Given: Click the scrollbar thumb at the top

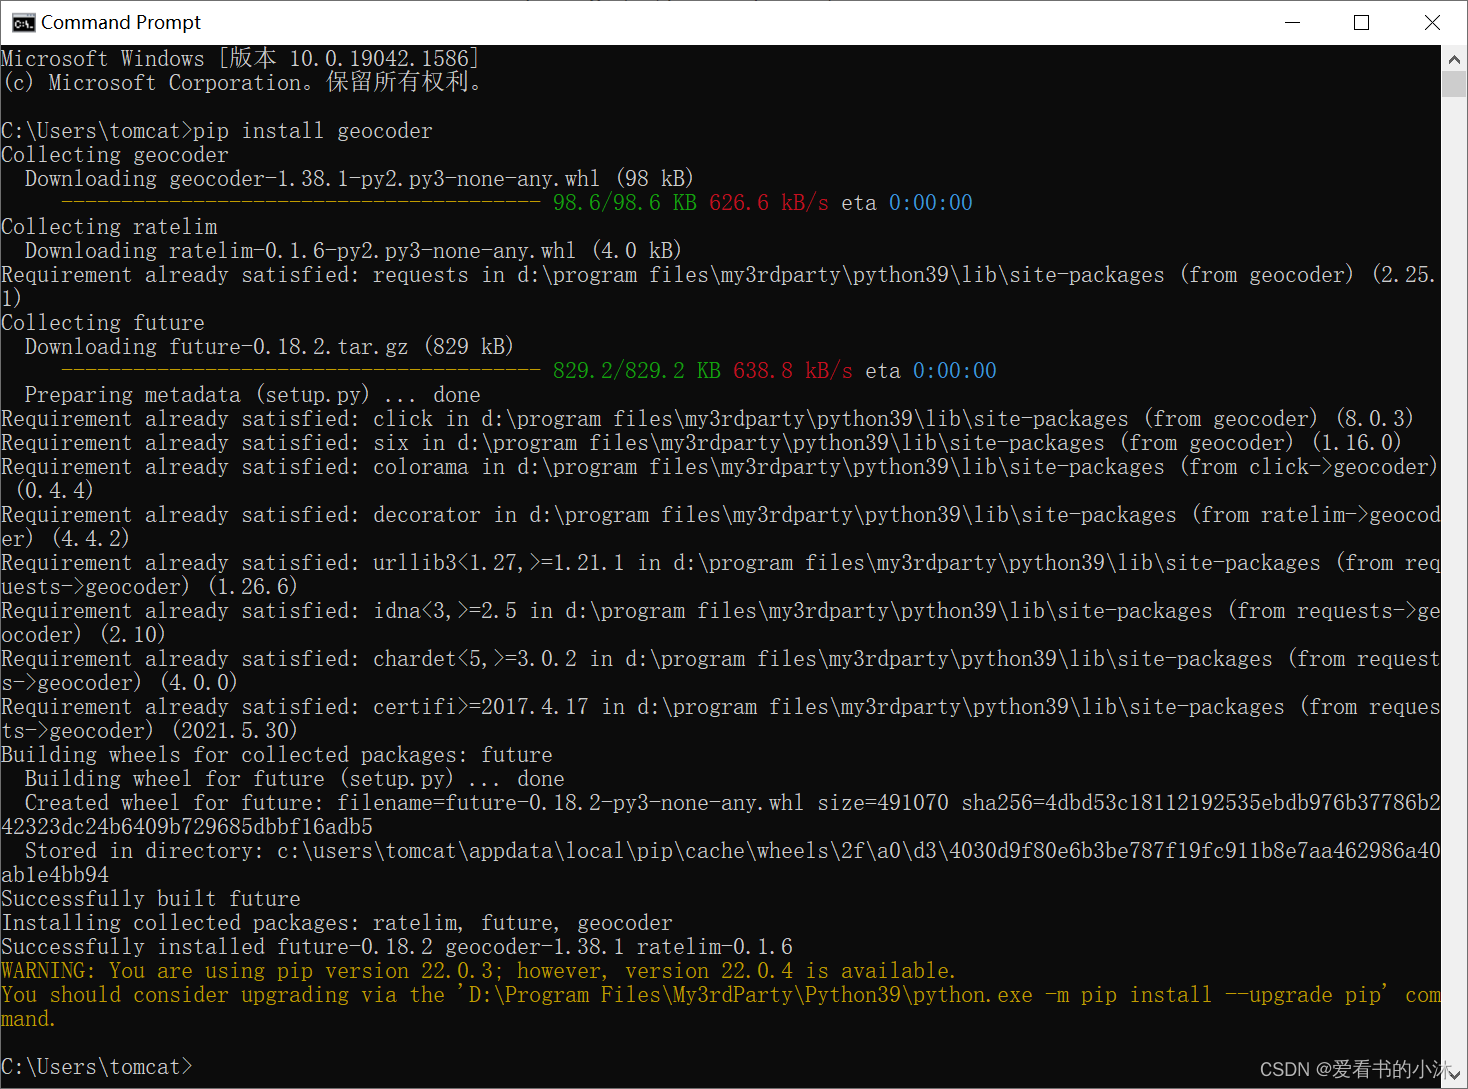Looking at the screenshot, I should (1454, 84).
